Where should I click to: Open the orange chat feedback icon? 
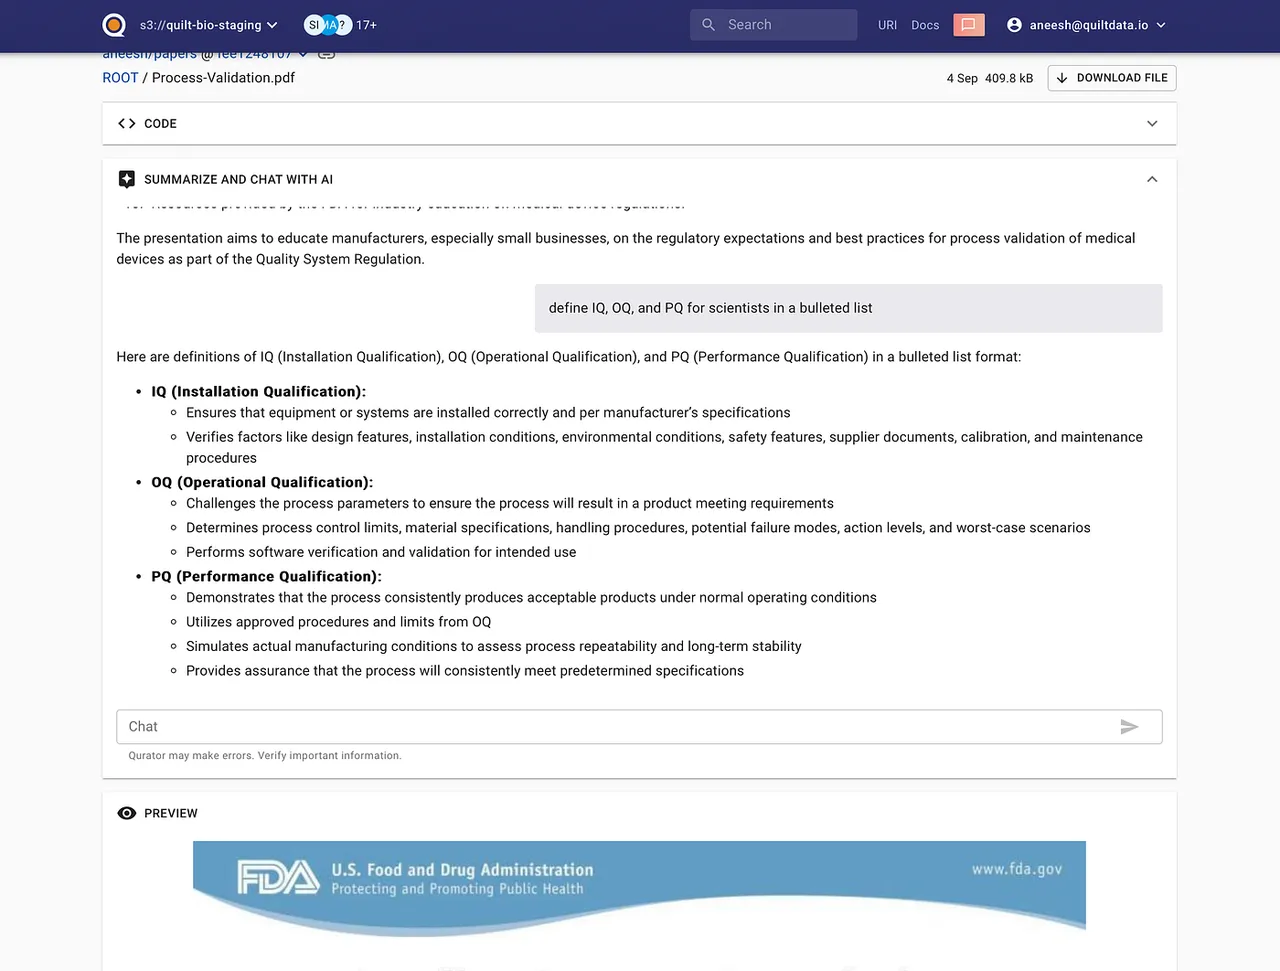pyautogui.click(x=968, y=25)
